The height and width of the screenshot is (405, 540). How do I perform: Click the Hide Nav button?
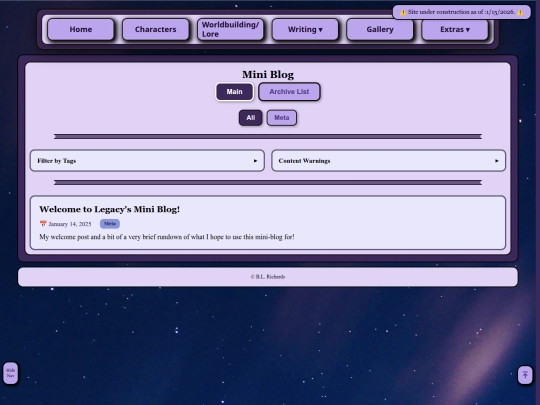[11, 373]
